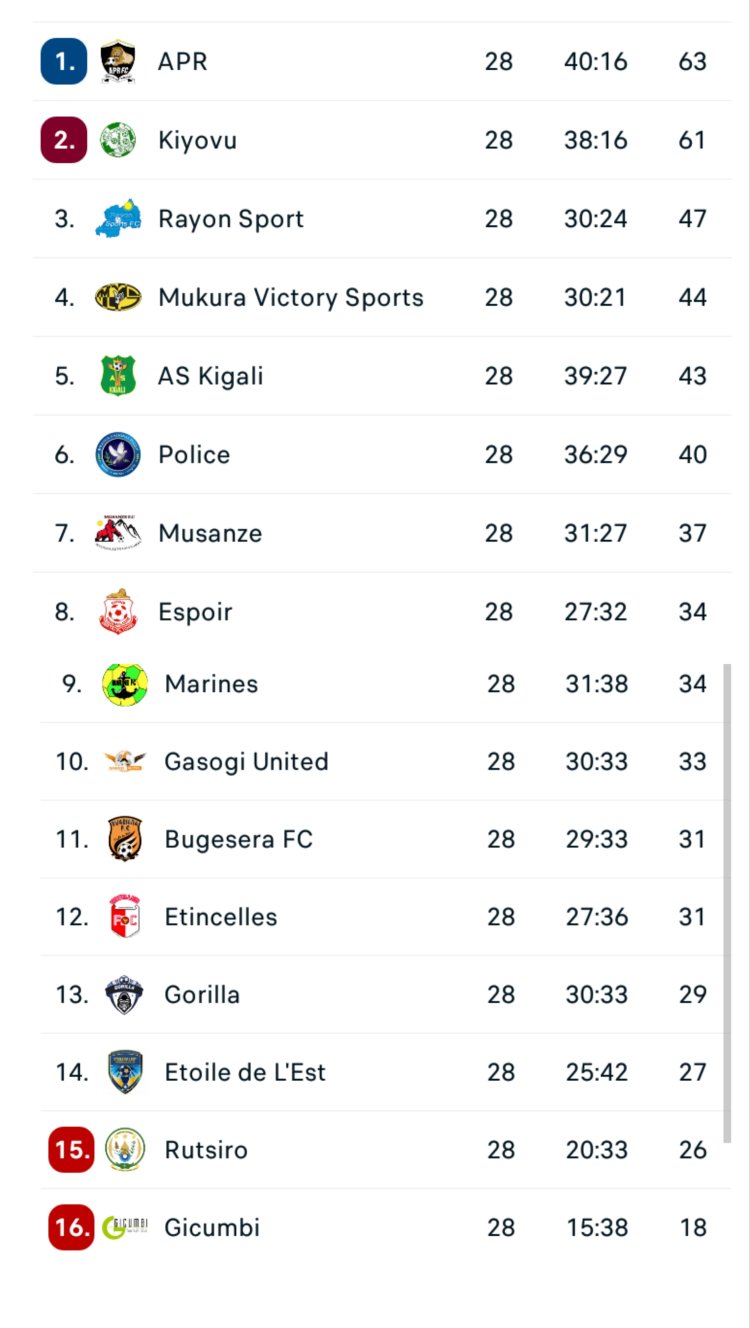Open Etoile de L'Est team page
Image resolution: width=750 pixels, height=1328 pixels.
point(245,1072)
